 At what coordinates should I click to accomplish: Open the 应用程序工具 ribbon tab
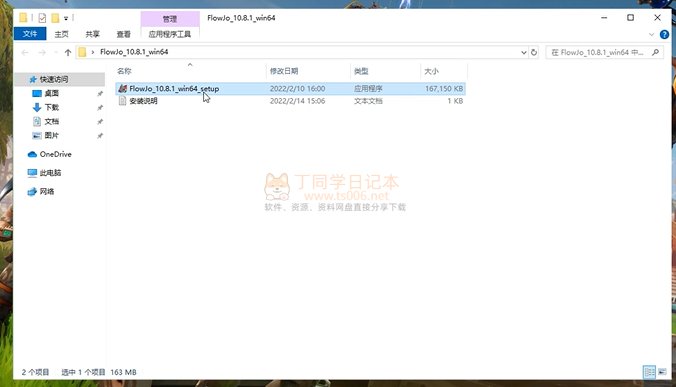(170, 34)
